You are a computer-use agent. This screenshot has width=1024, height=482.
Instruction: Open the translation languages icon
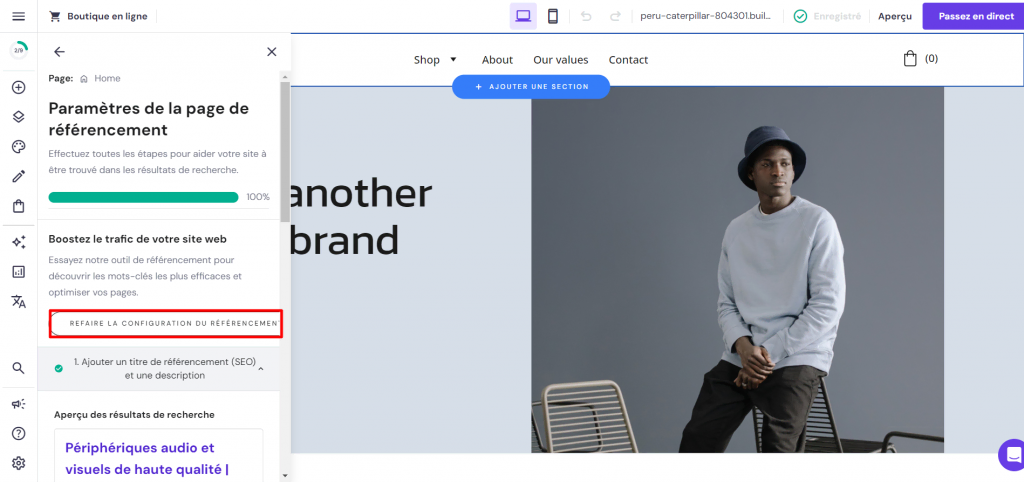[x=18, y=301]
